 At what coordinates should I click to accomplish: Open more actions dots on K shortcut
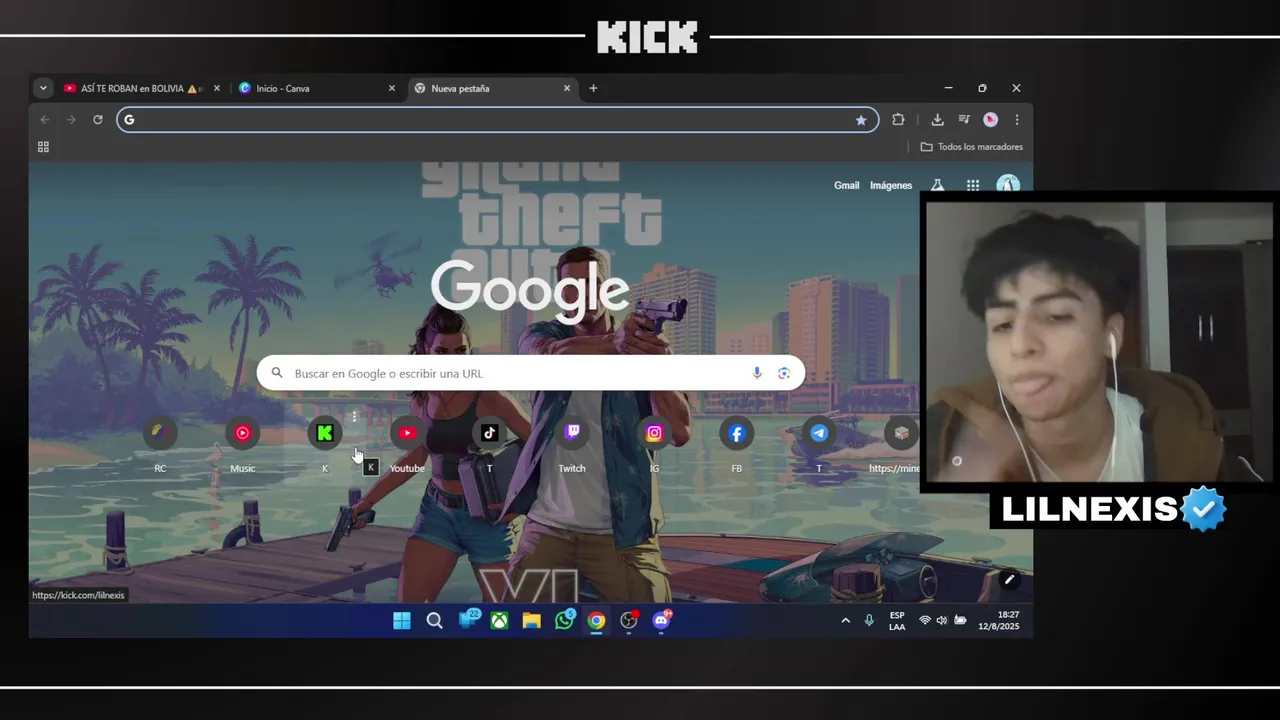[354, 416]
